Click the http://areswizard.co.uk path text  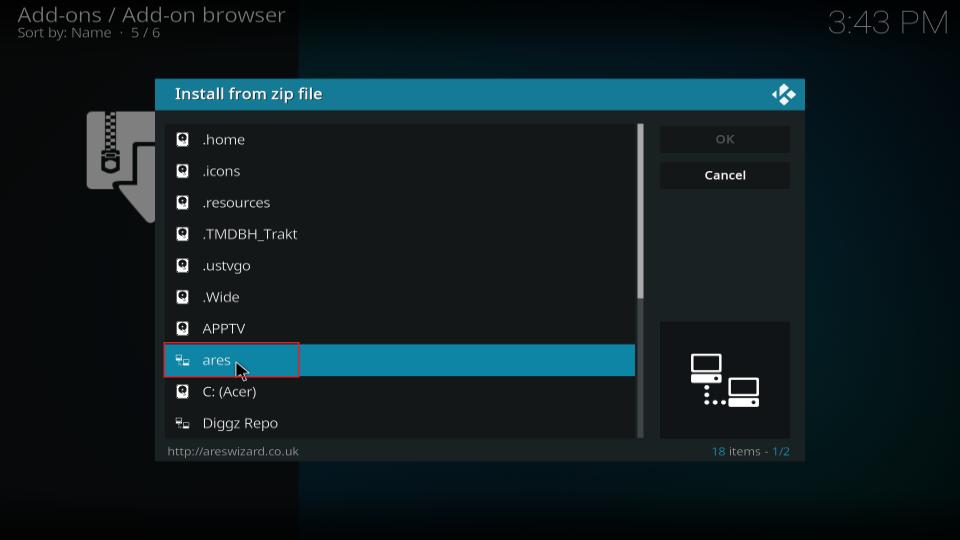coord(233,451)
